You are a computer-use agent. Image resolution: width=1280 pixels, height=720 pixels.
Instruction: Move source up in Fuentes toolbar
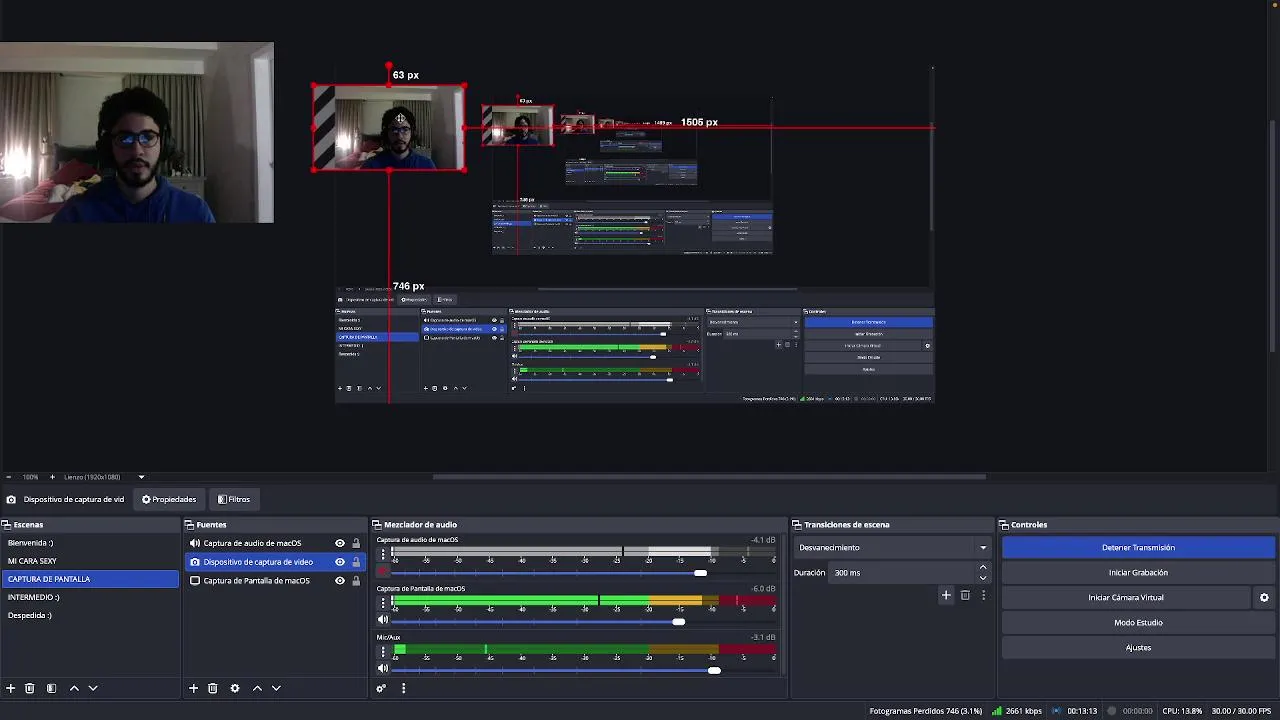(x=257, y=688)
